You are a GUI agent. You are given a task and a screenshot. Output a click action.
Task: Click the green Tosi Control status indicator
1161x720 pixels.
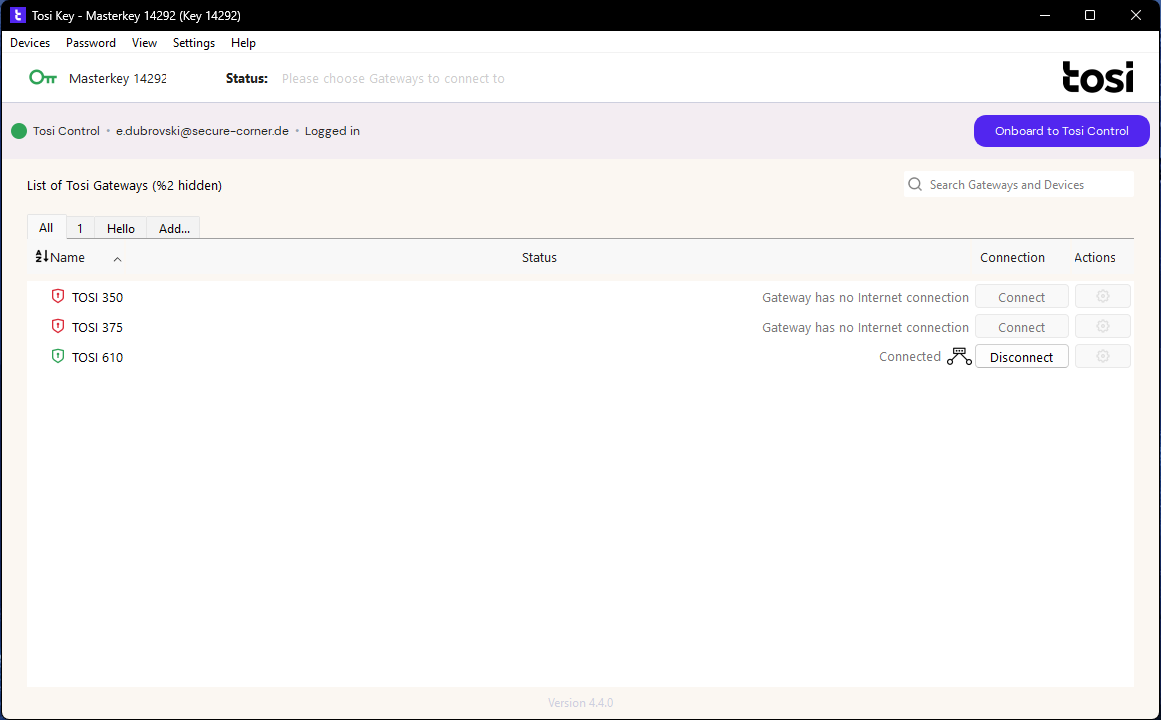pyautogui.click(x=19, y=131)
